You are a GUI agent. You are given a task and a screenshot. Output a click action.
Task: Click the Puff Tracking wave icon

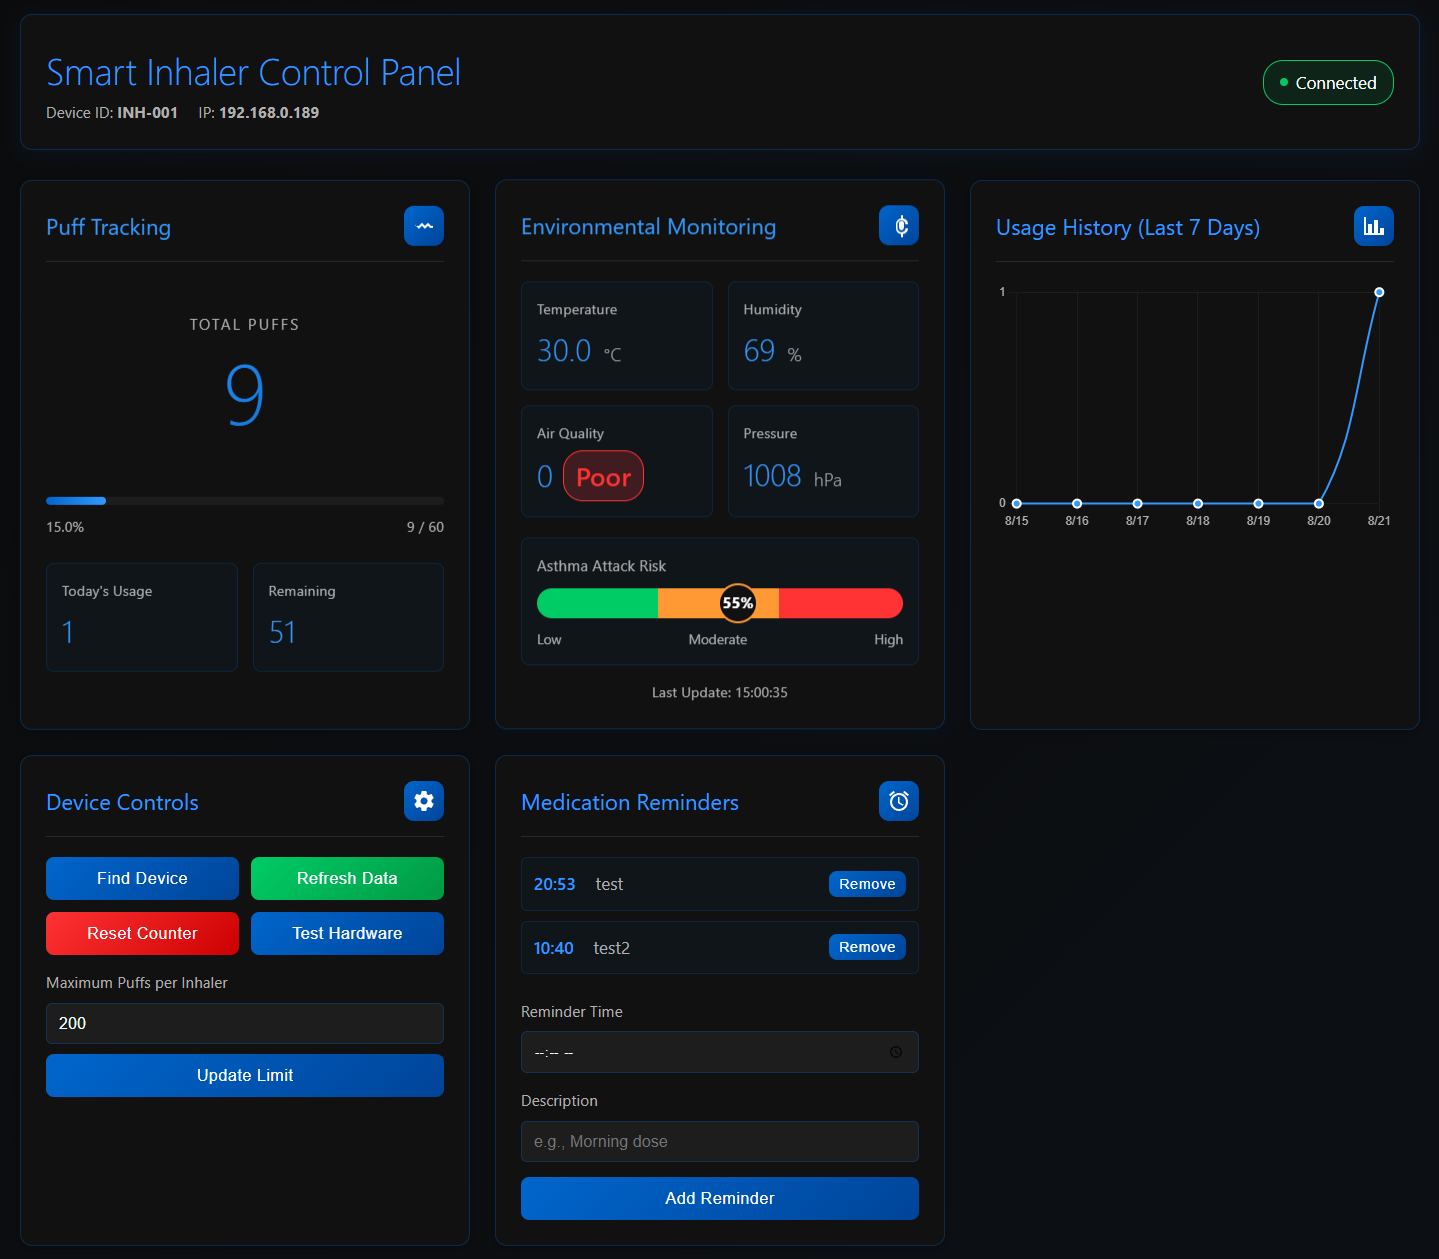[424, 226]
